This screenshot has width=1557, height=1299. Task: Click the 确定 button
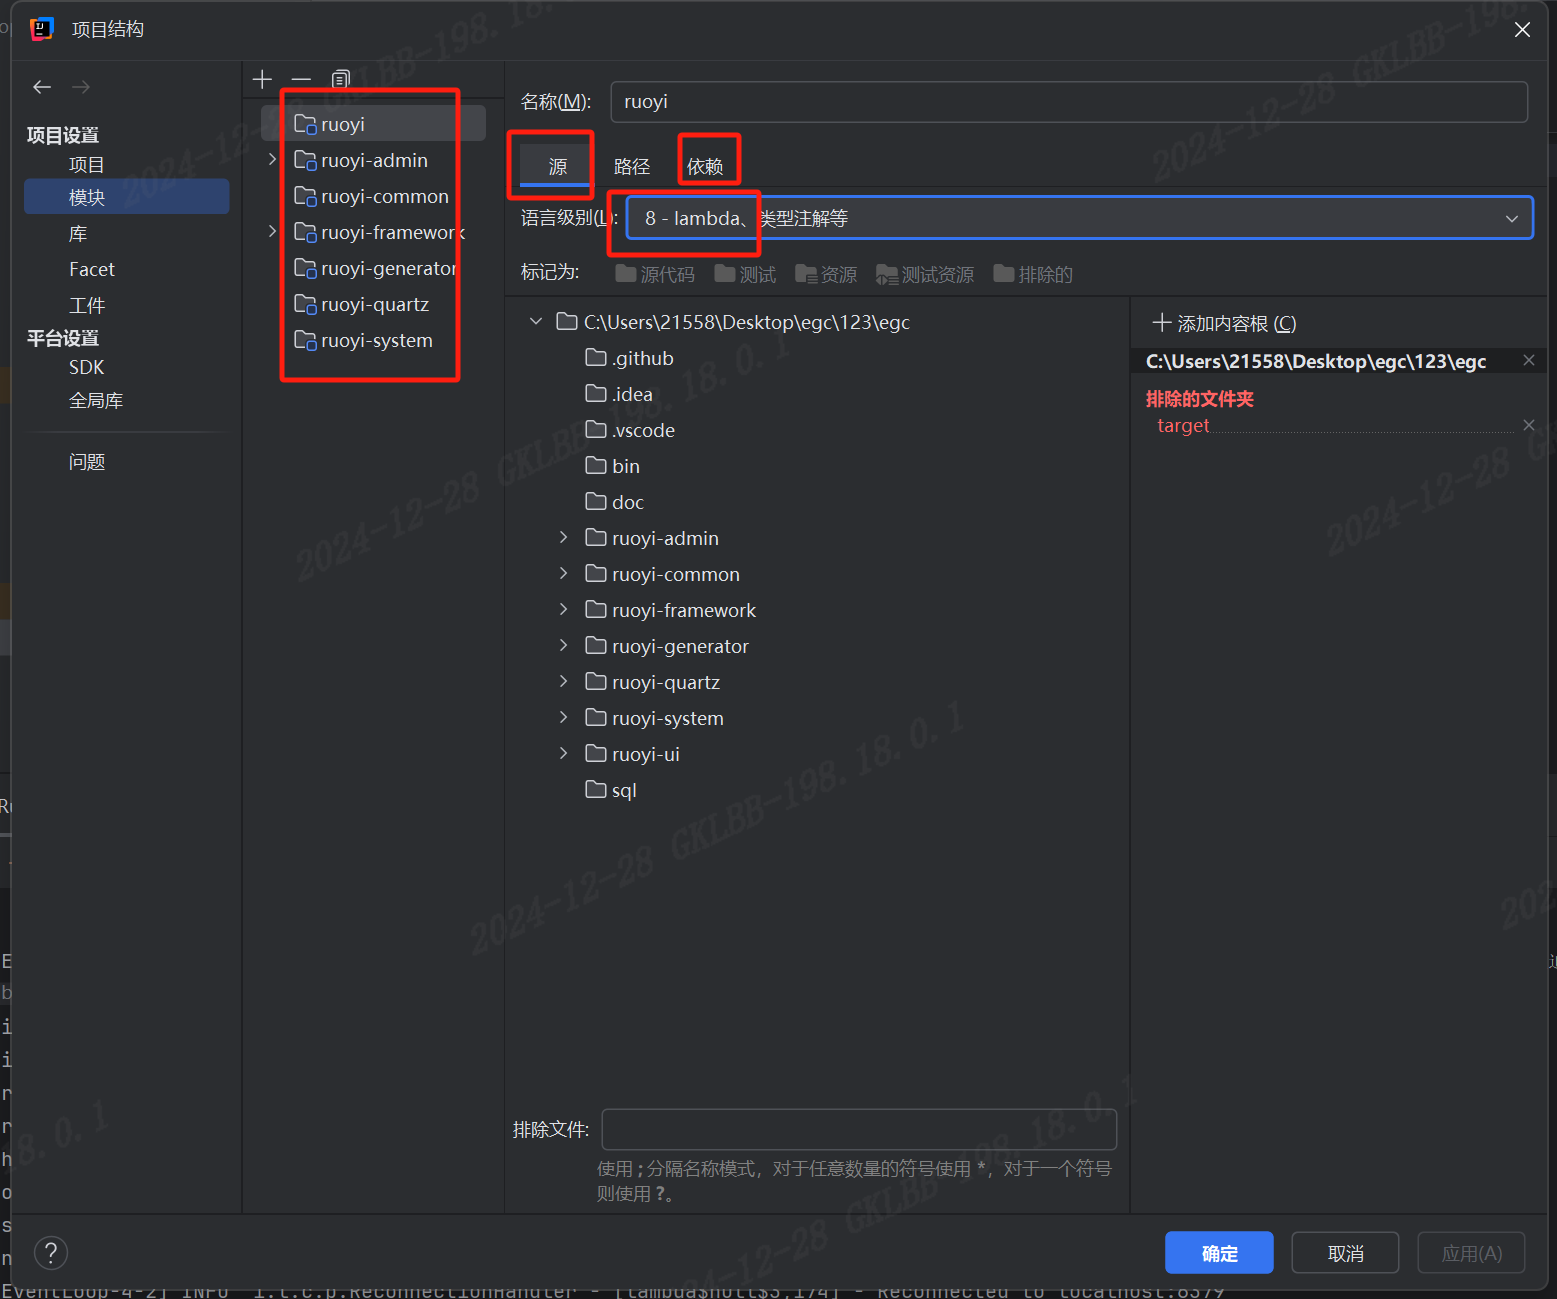pos(1219,1252)
